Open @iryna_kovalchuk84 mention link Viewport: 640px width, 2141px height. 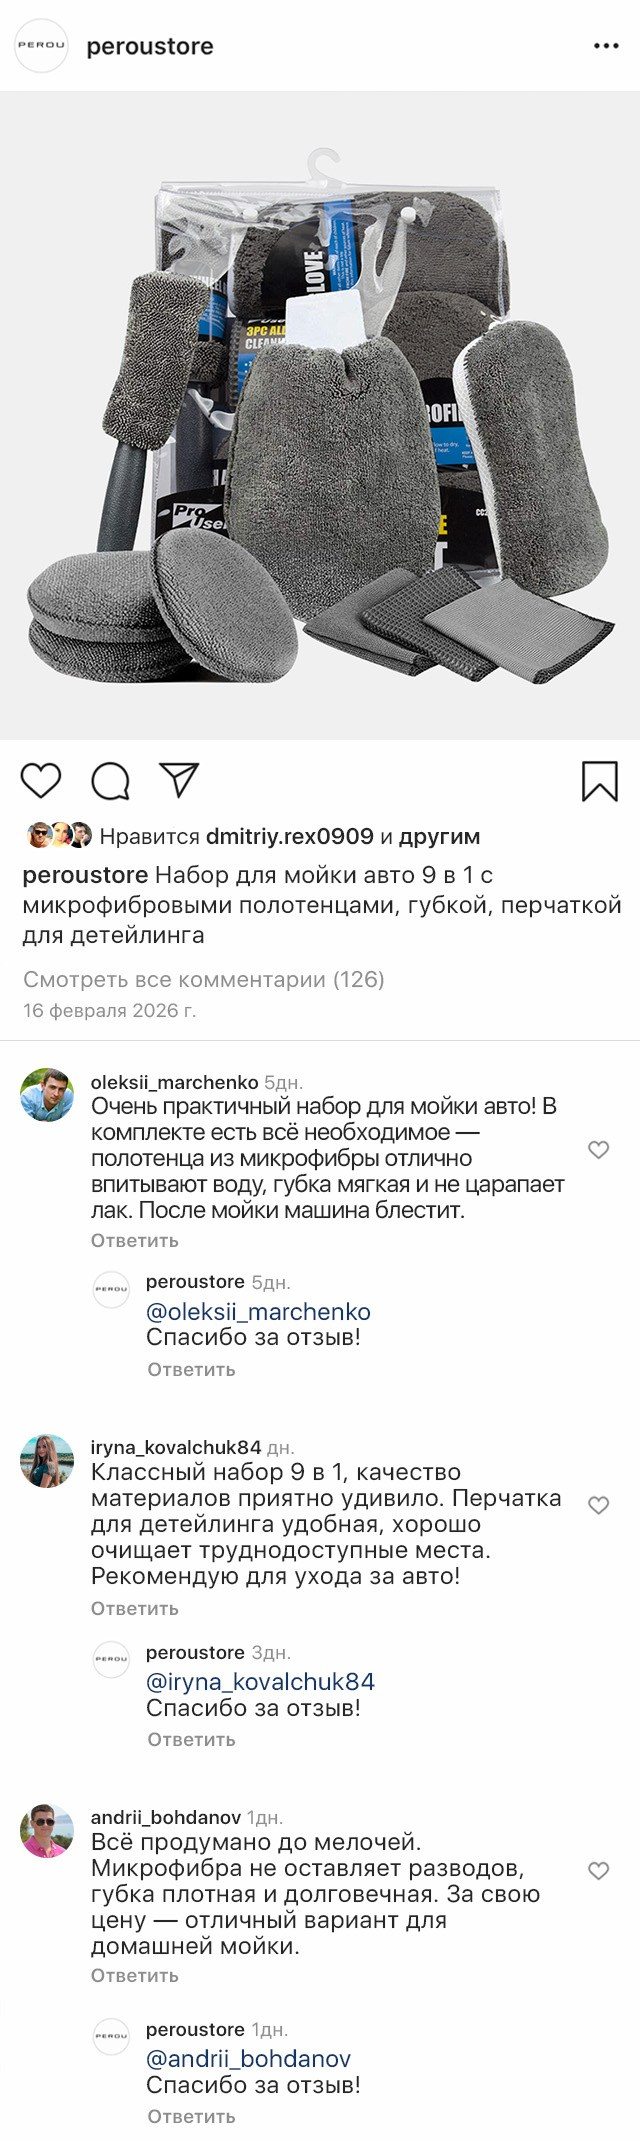click(x=260, y=1682)
